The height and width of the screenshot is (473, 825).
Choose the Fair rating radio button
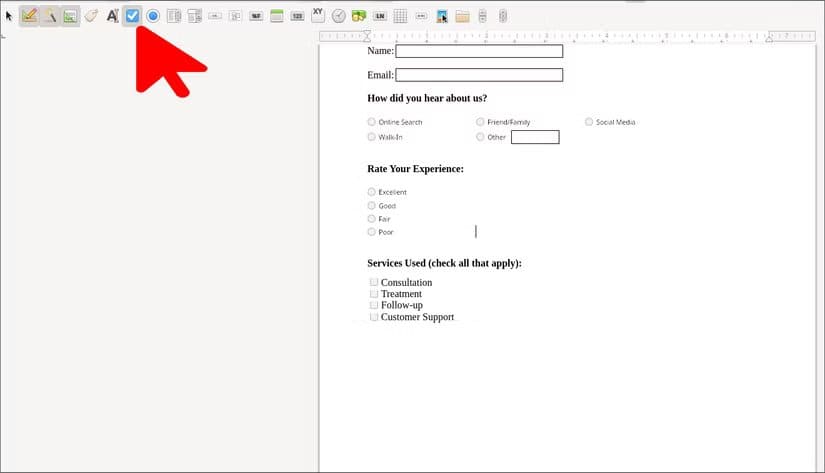pos(371,218)
